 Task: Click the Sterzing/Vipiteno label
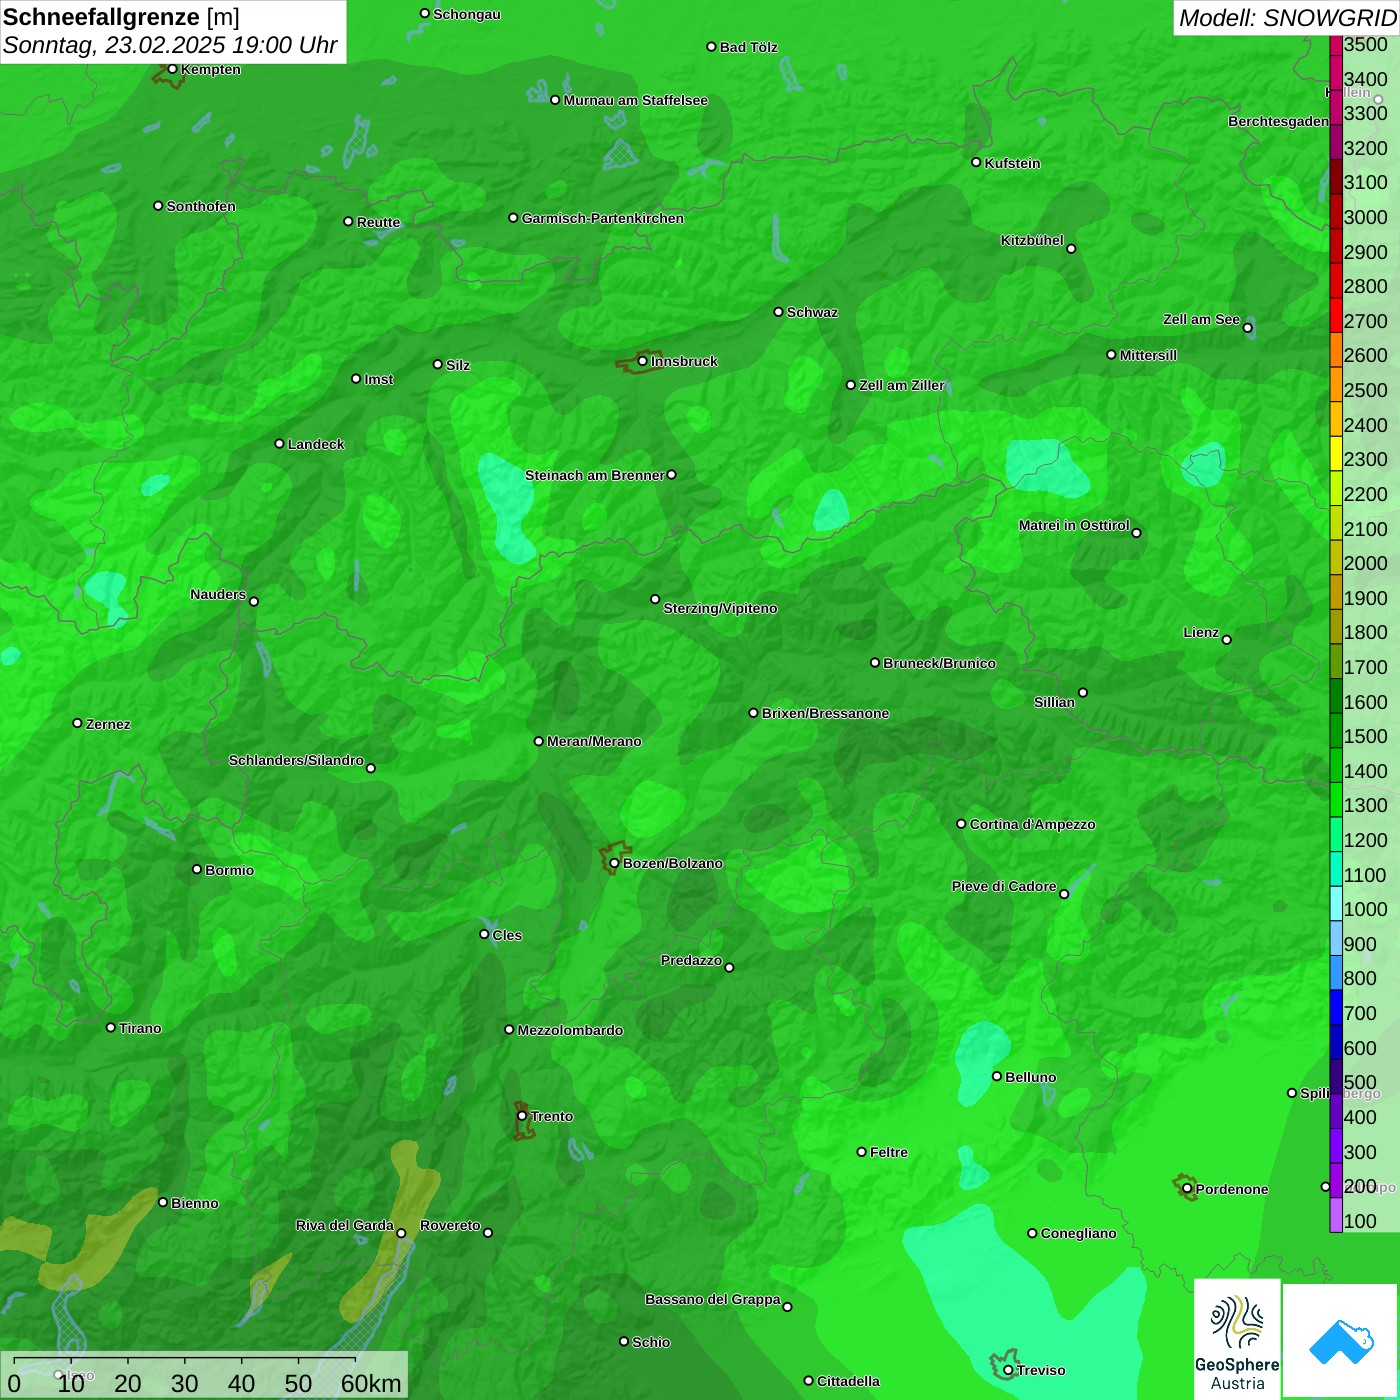[720, 608]
